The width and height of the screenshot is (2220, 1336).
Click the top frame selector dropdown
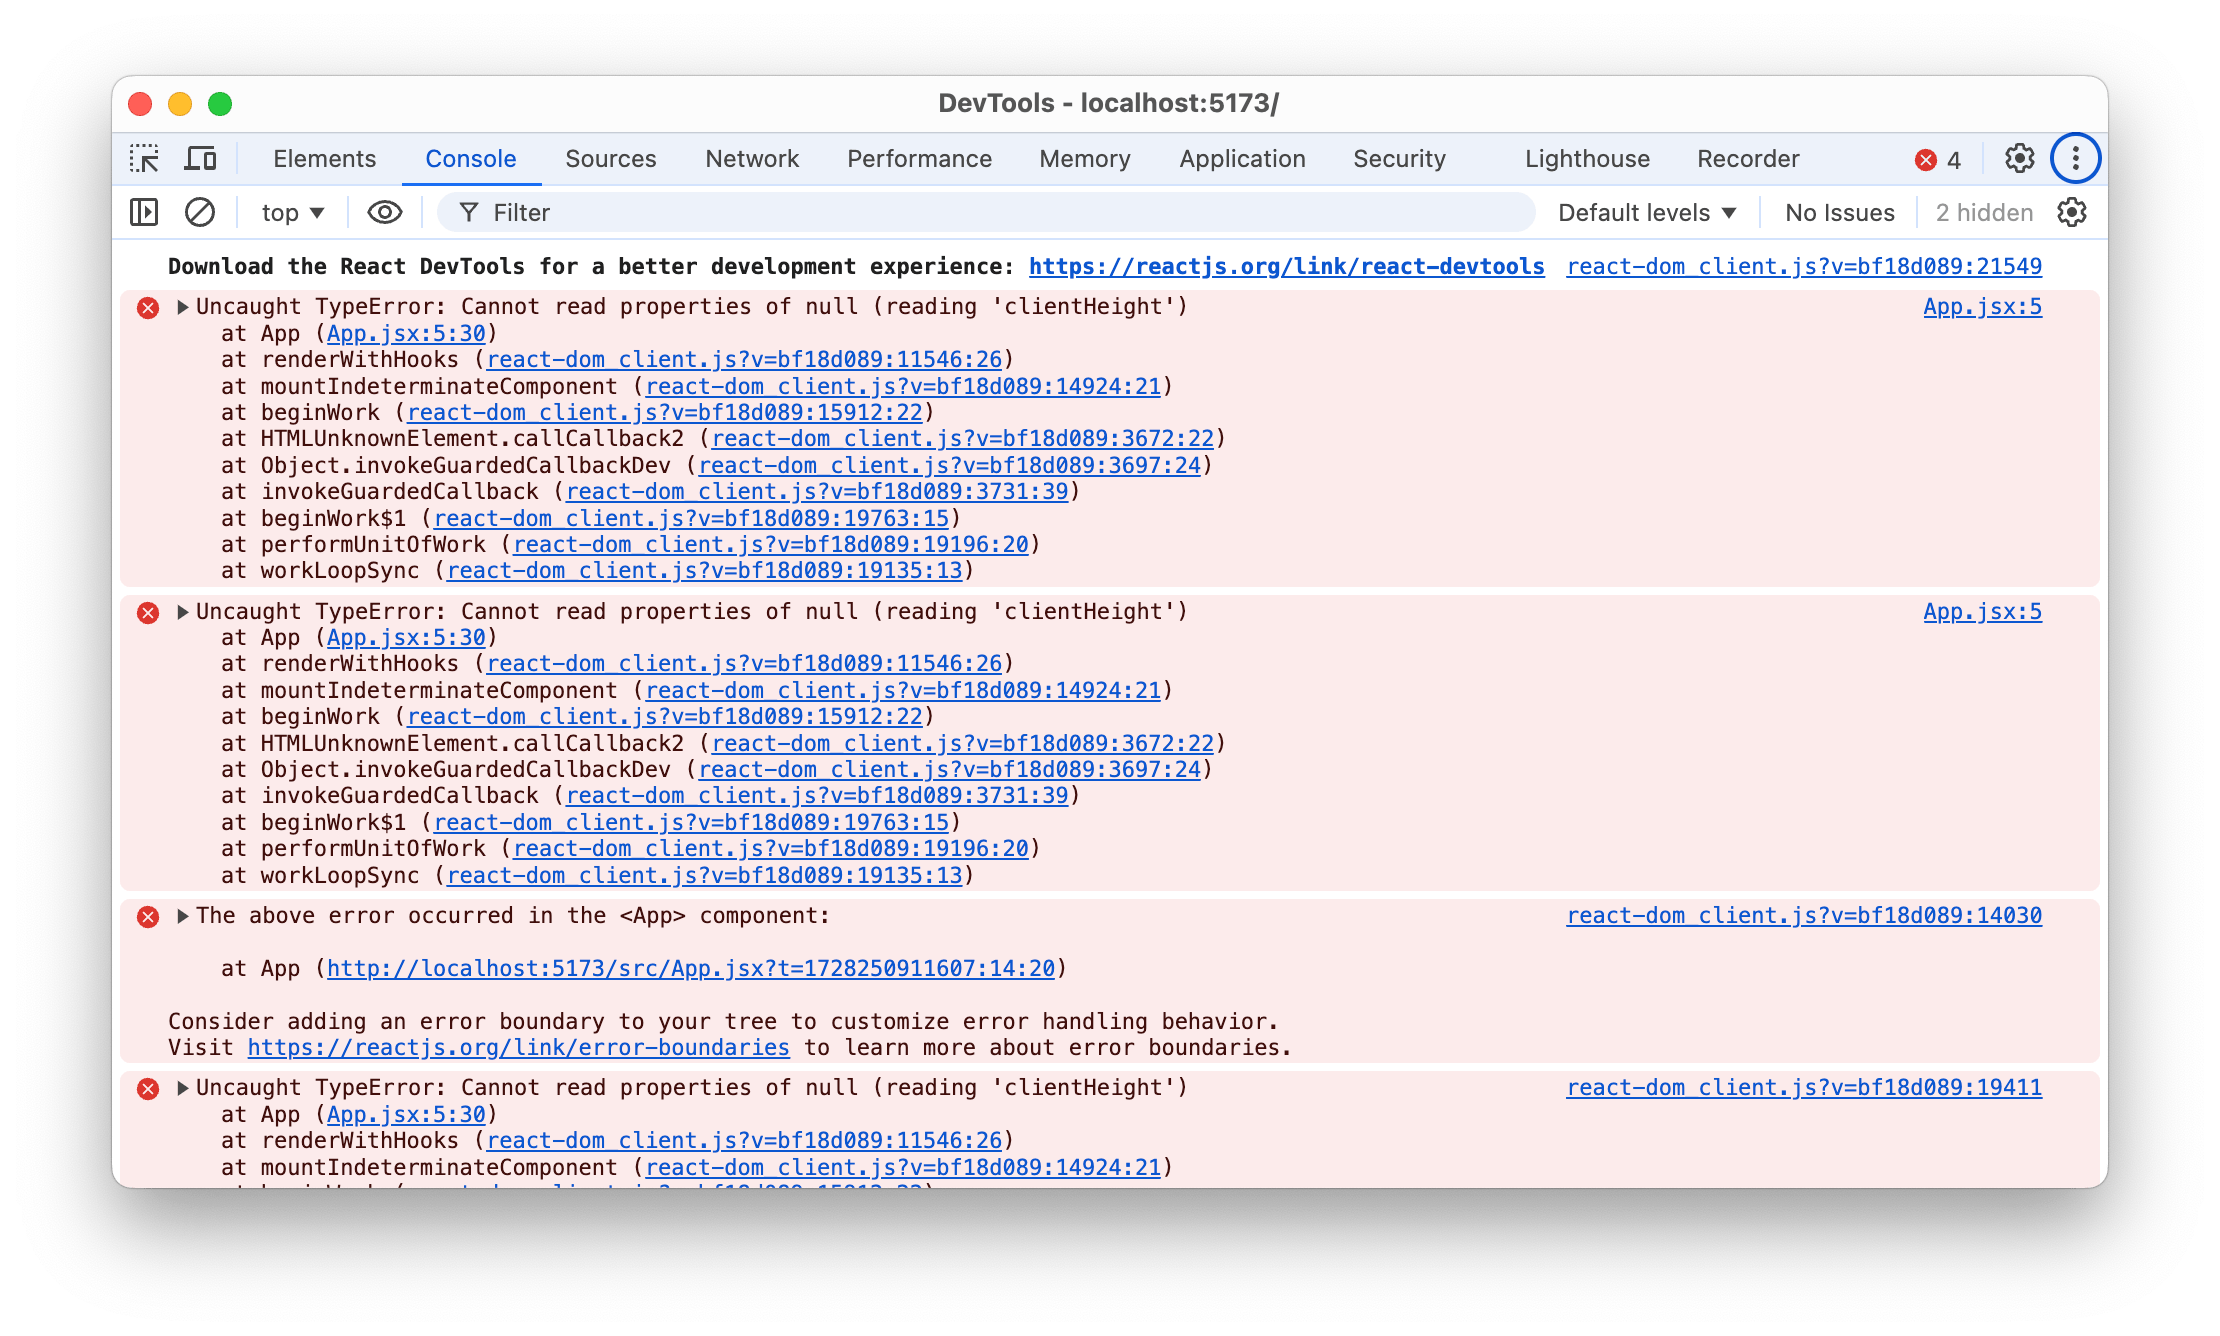pos(292,211)
